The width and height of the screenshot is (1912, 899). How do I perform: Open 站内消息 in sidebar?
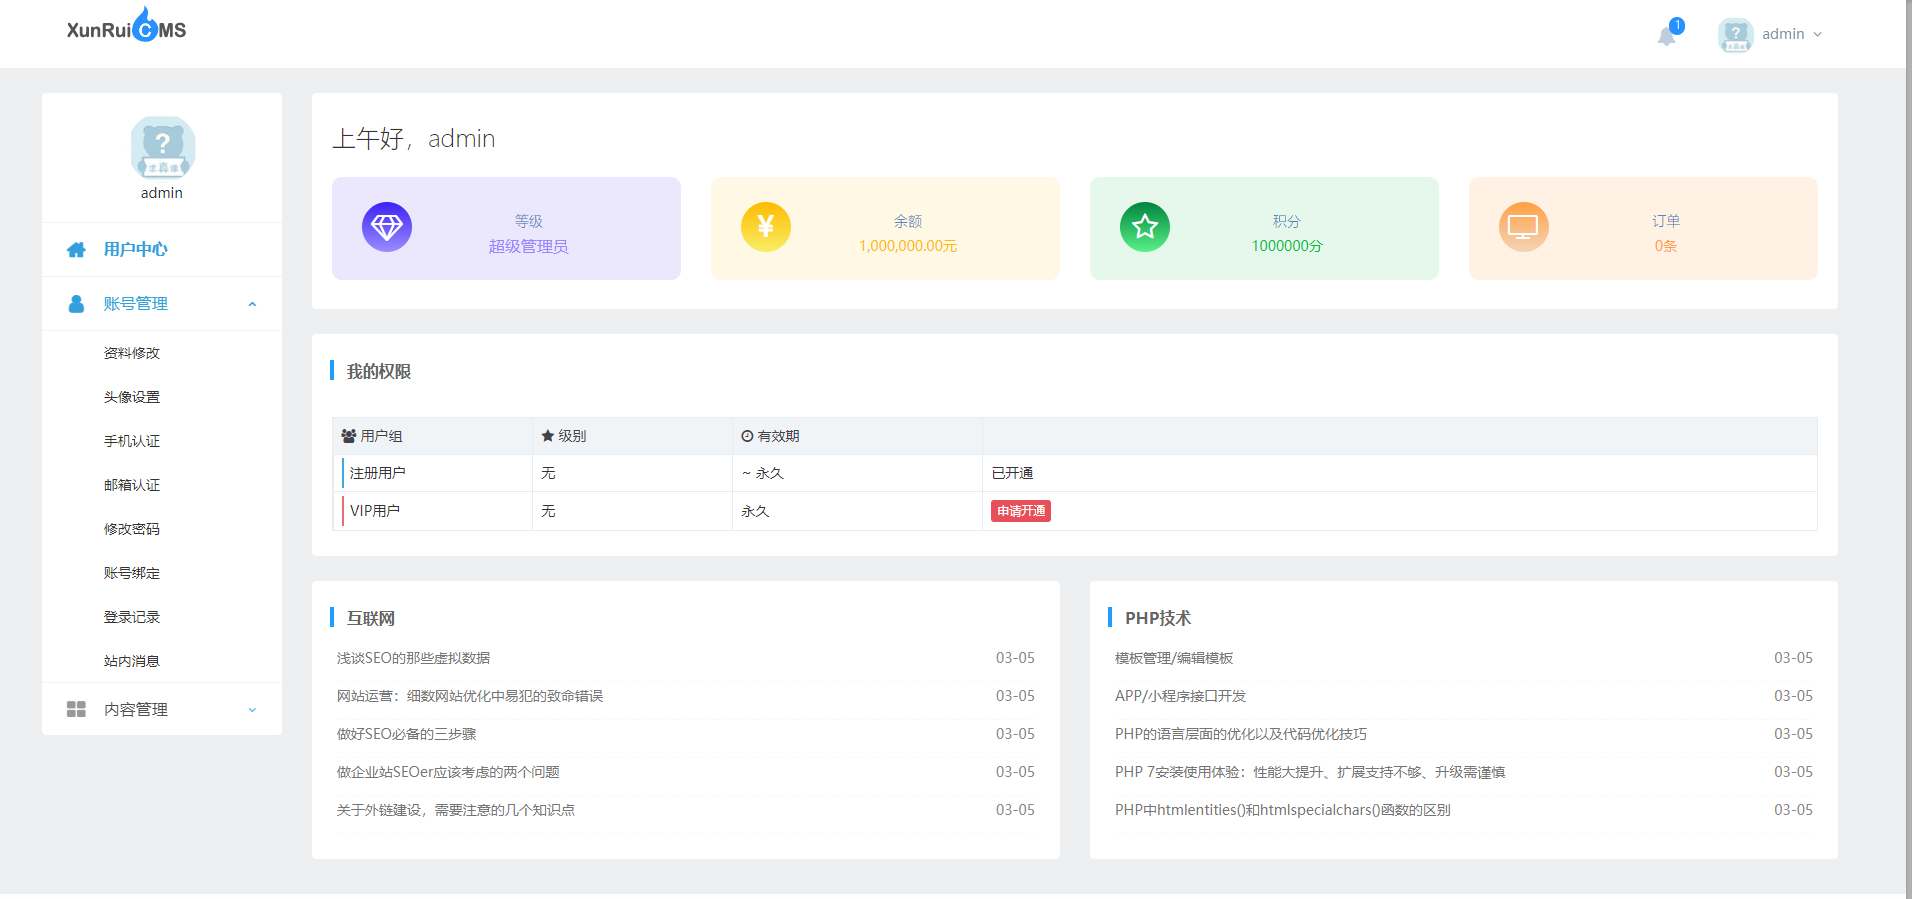coord(132,661)
